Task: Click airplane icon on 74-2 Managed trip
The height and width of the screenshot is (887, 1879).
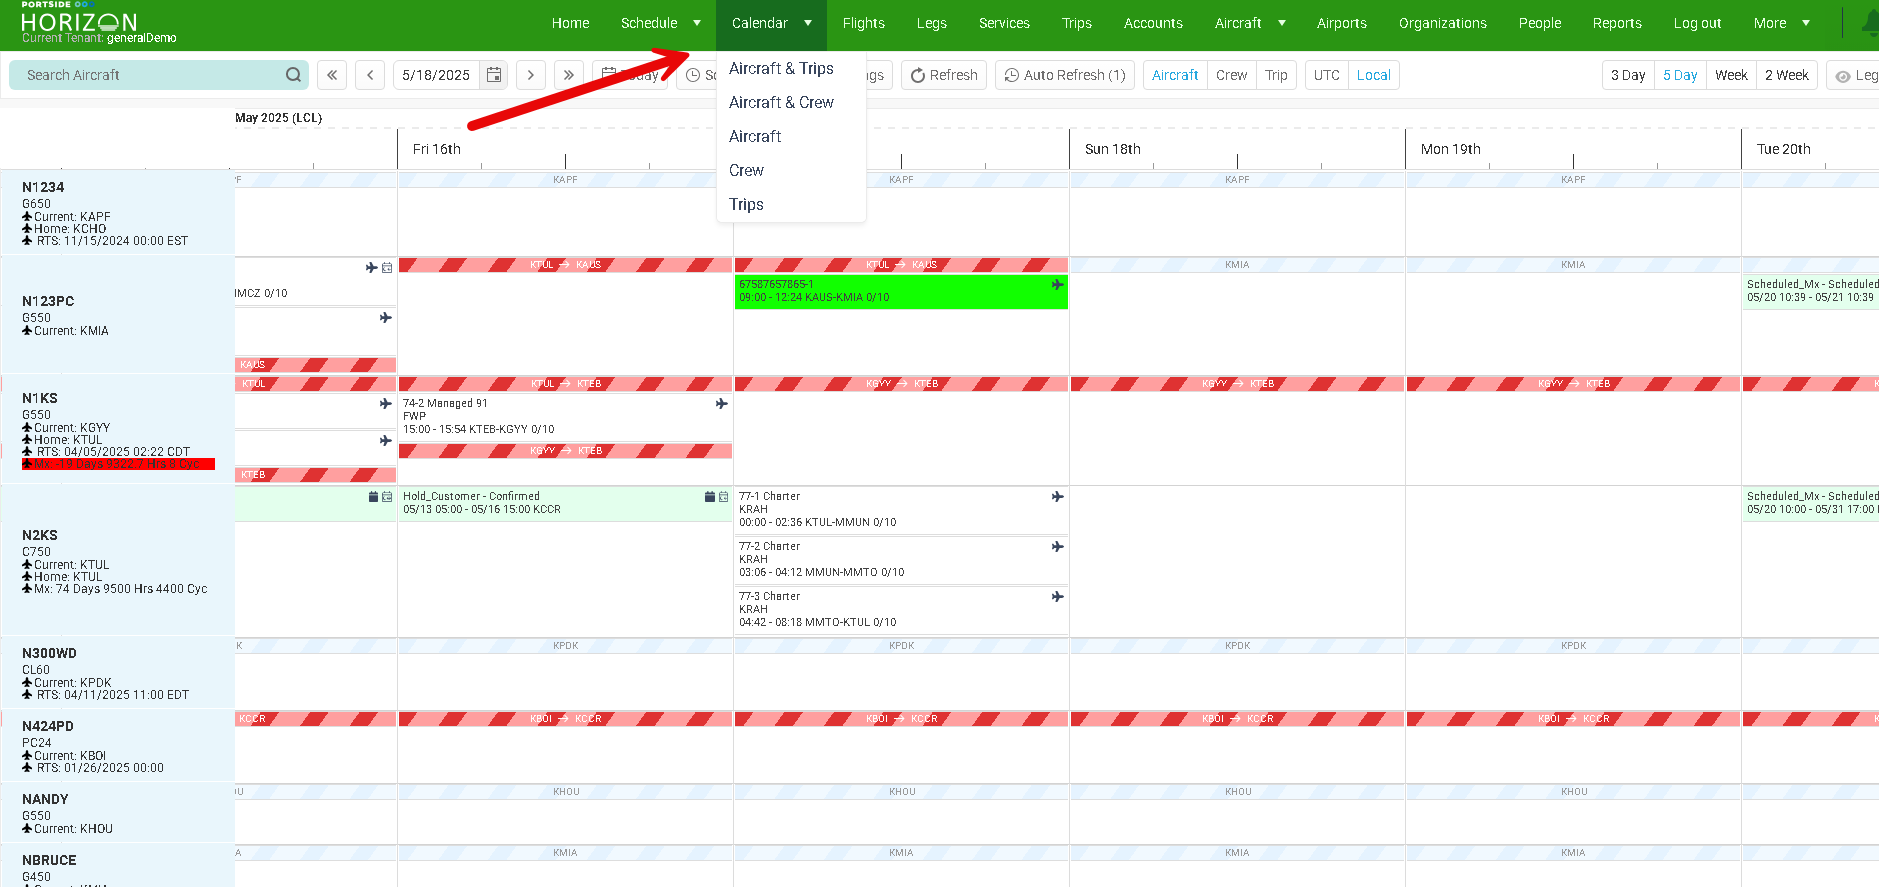Action: point(721,404)
